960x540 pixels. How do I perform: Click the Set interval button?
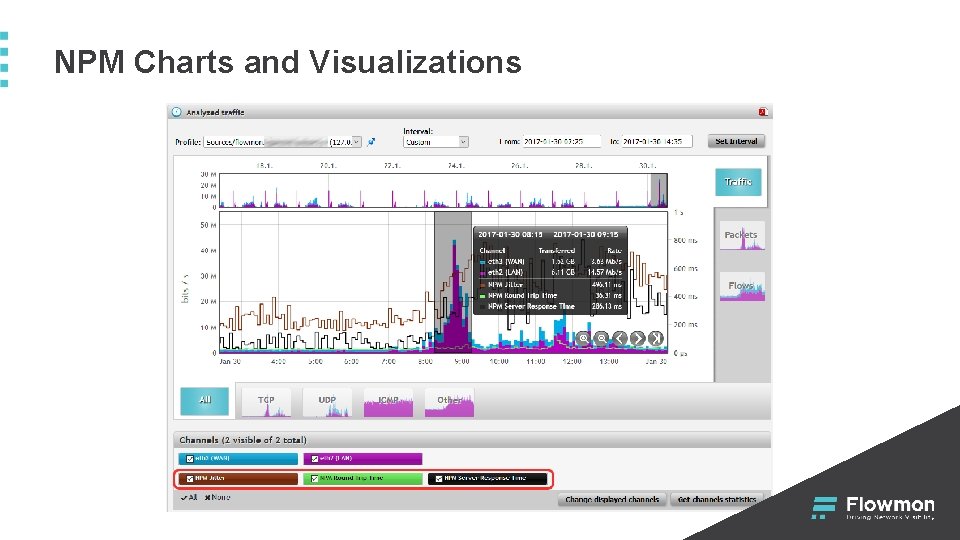pos(737,141)
